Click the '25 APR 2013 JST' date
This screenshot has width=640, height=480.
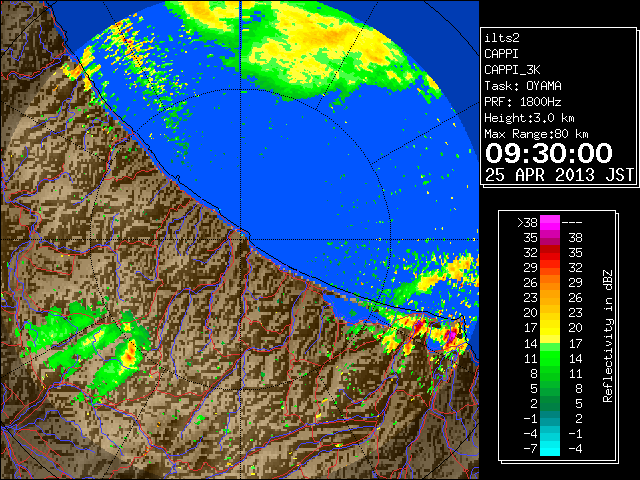pos(559,175)
